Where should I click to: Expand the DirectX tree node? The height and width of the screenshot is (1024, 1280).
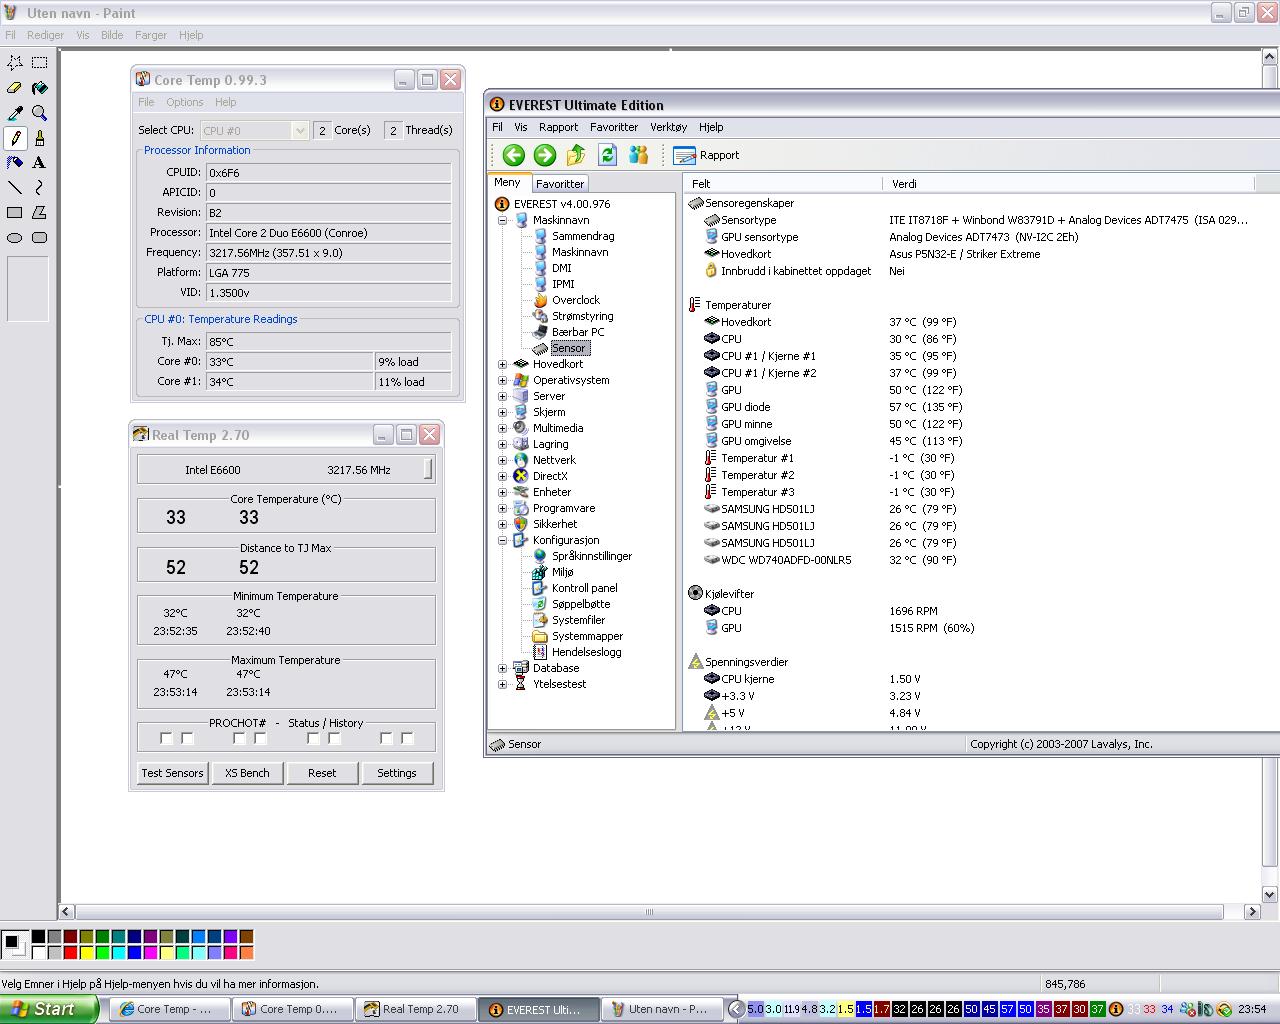502,476
